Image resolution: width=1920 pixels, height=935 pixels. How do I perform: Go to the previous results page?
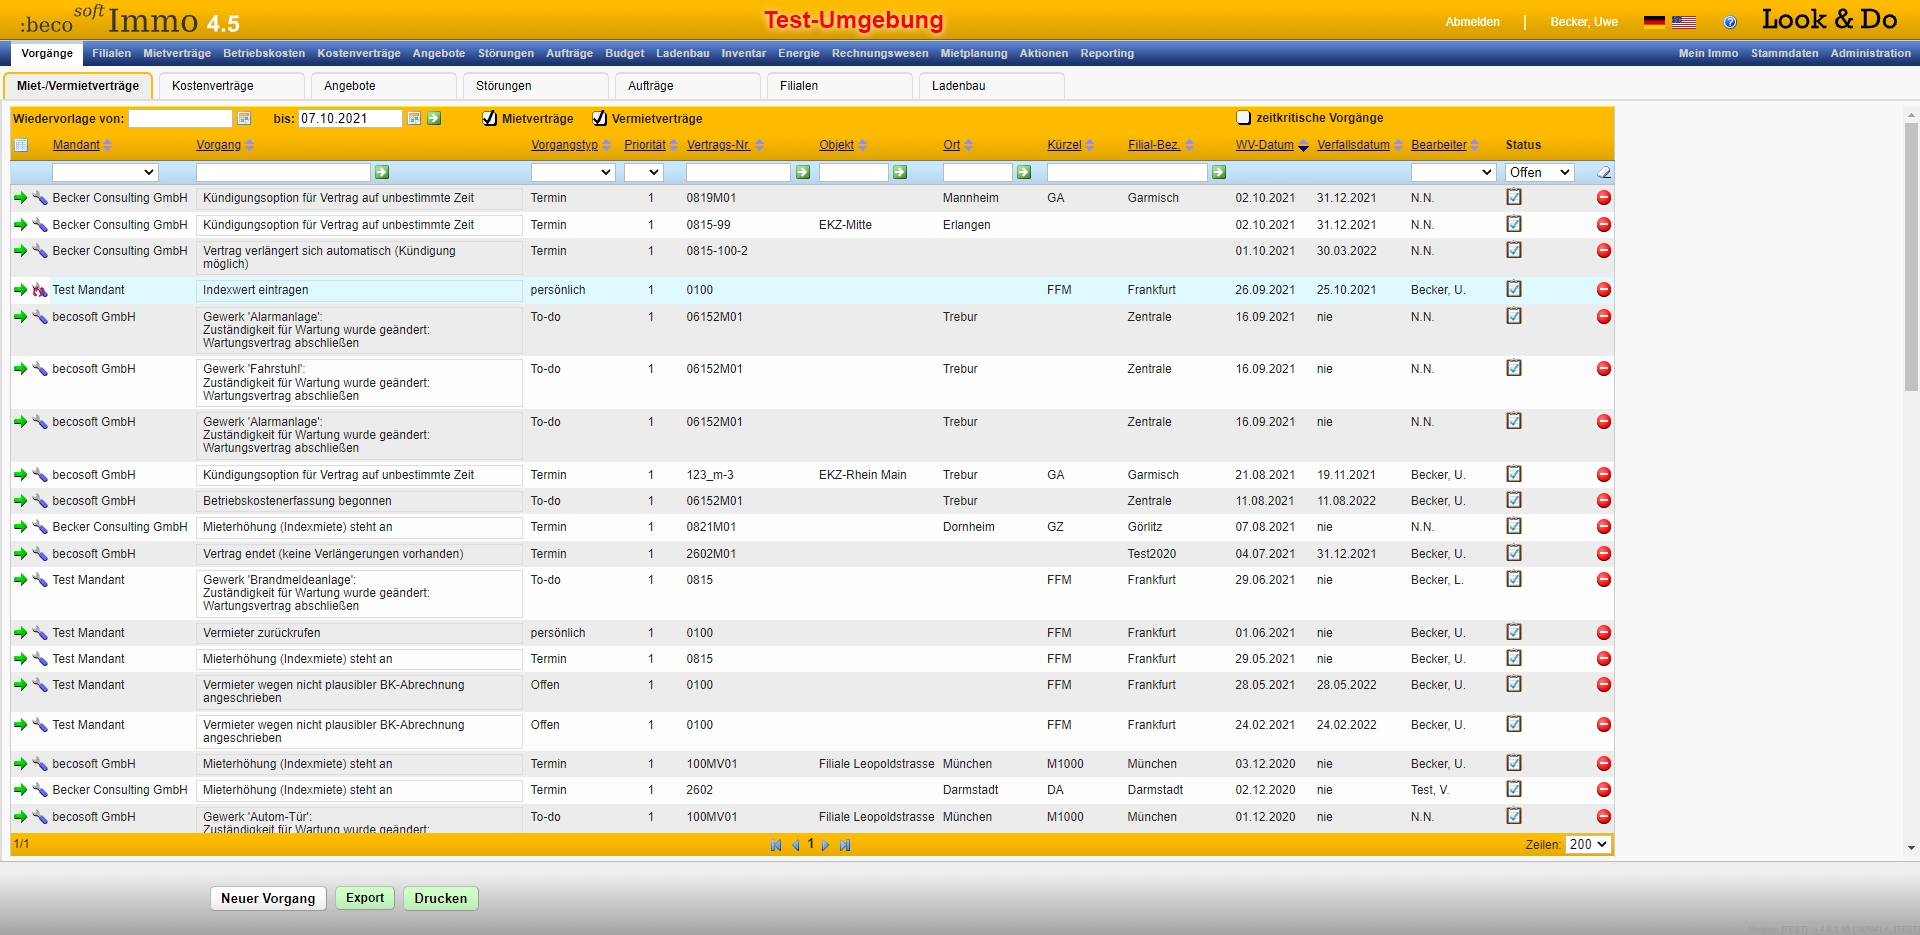coord(796,845)
